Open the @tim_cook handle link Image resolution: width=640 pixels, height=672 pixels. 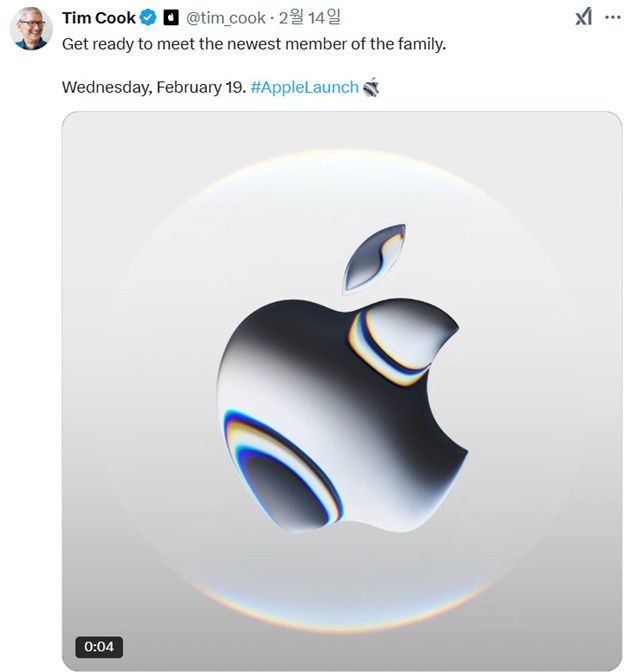226,18
